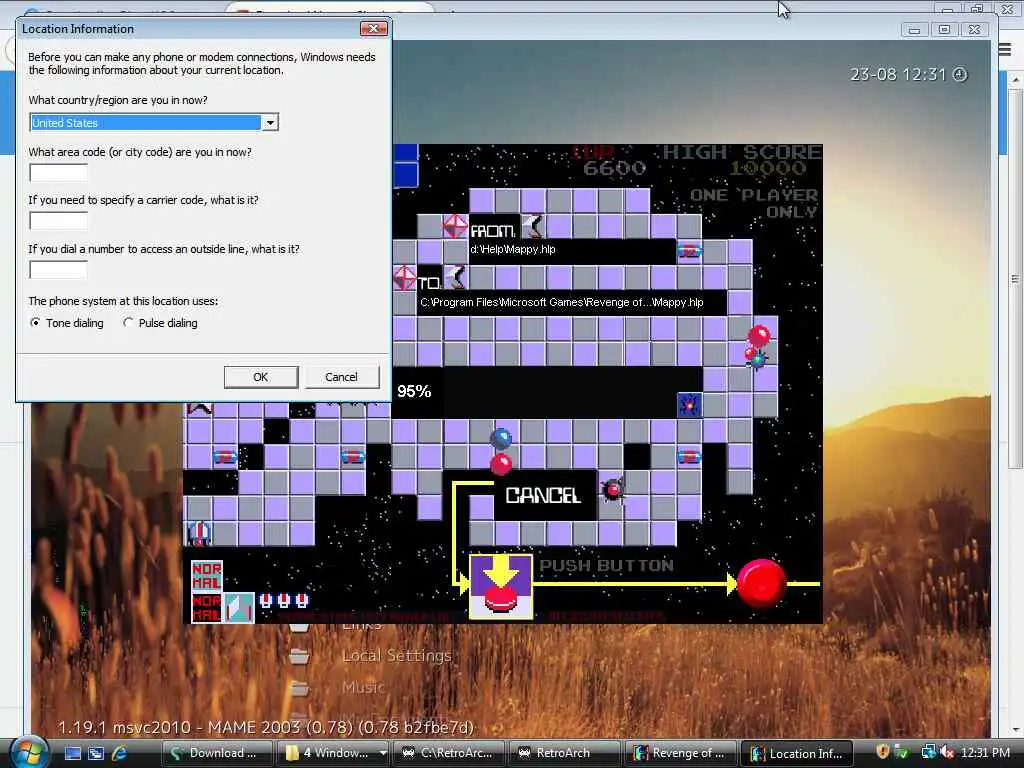Click the browser menu hamburger icon

tap(1004, 50)
